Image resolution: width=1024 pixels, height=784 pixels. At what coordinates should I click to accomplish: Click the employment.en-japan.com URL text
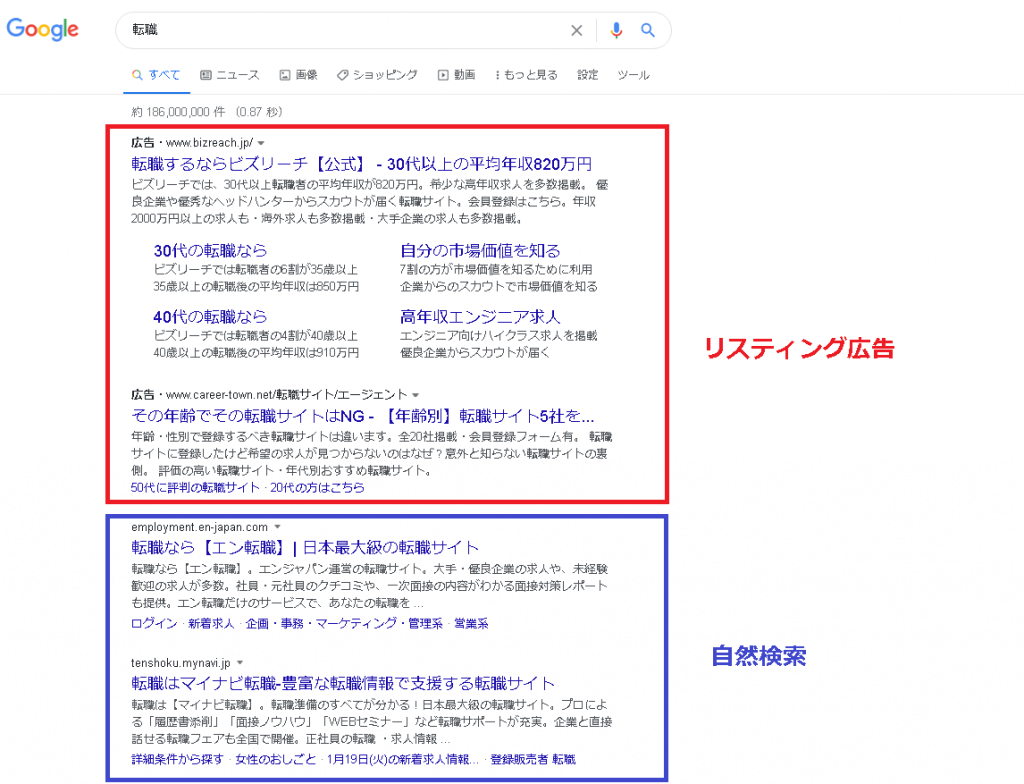[199, 527]
